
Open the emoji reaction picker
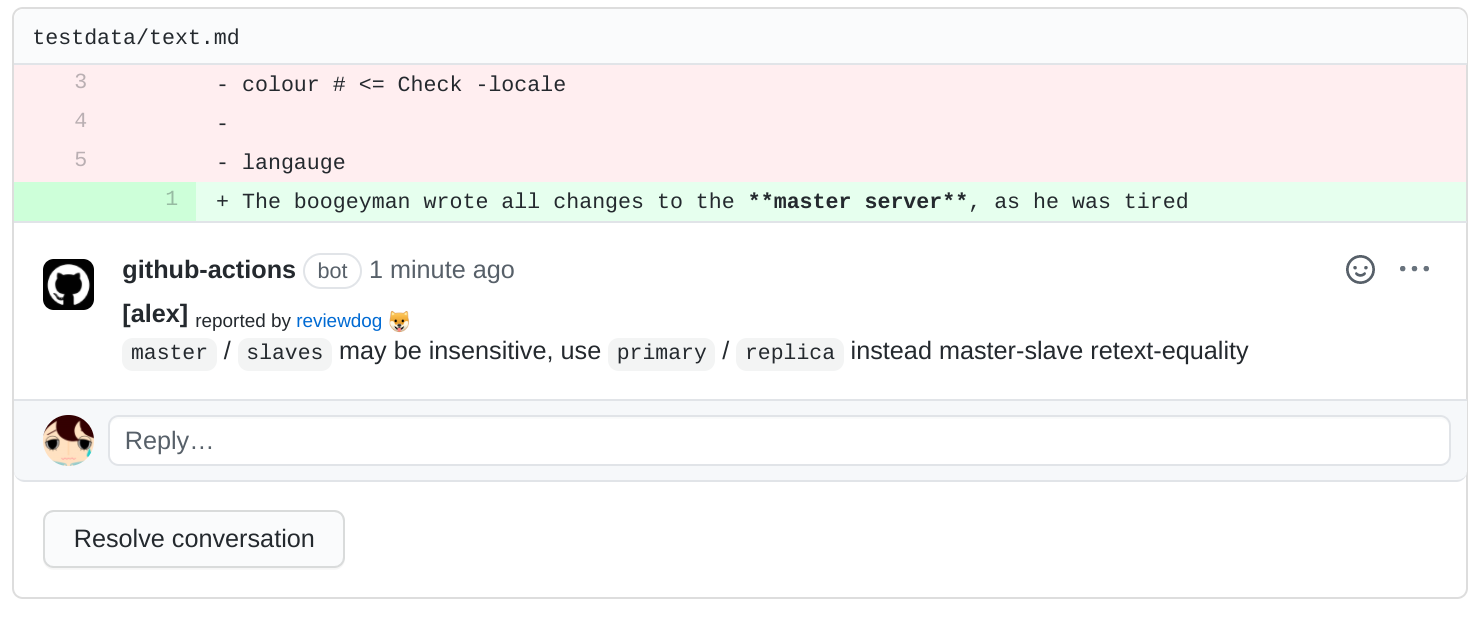(1360, 269)
